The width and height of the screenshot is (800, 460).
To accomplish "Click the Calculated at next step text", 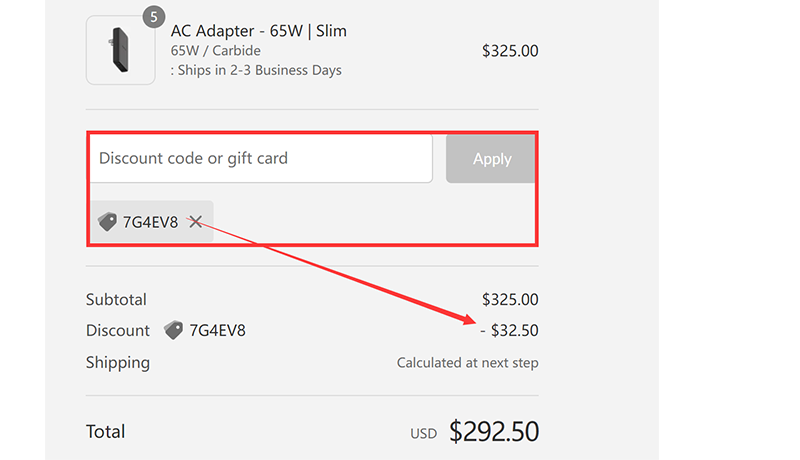I will [467, 363].
